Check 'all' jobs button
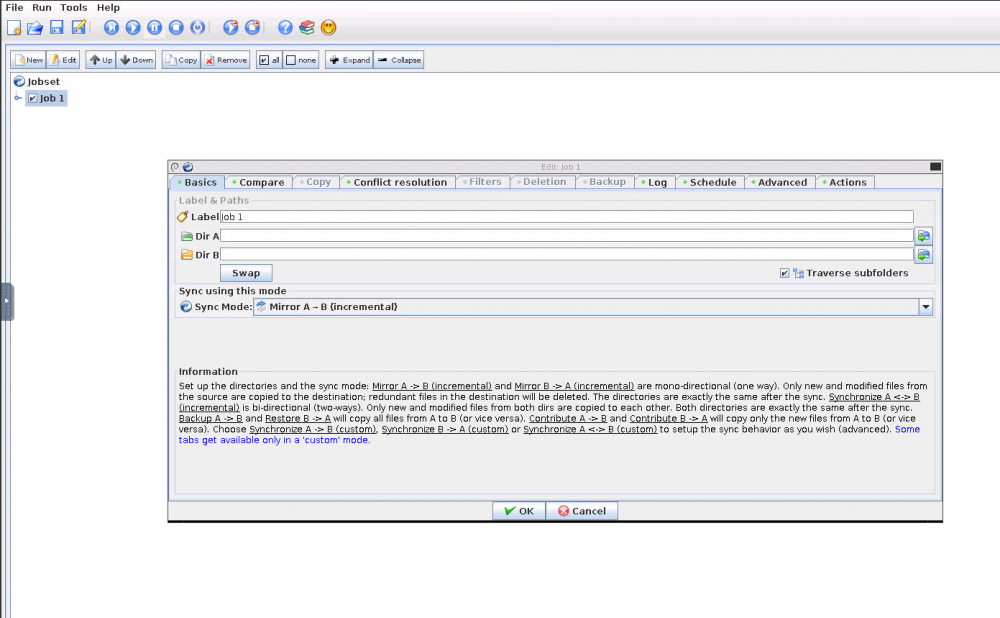This screenshot has height=618, width=1000. [x=269, y=60]
